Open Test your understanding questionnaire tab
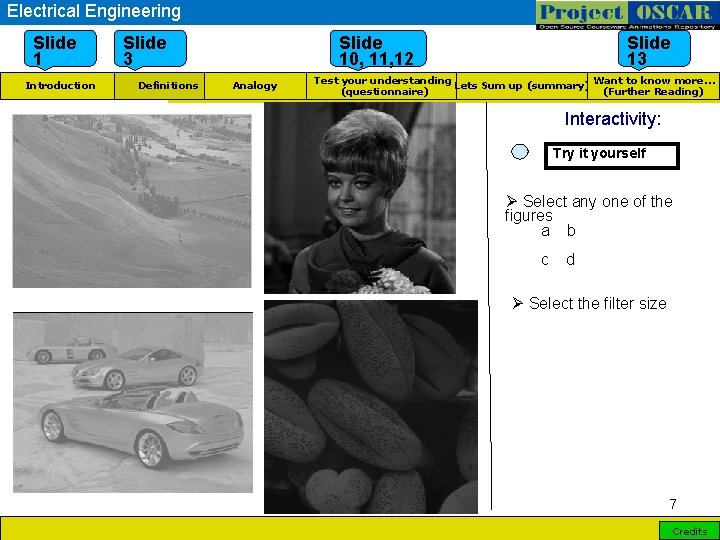This screenshot has height=540, width=720. [x=382, y=86]
